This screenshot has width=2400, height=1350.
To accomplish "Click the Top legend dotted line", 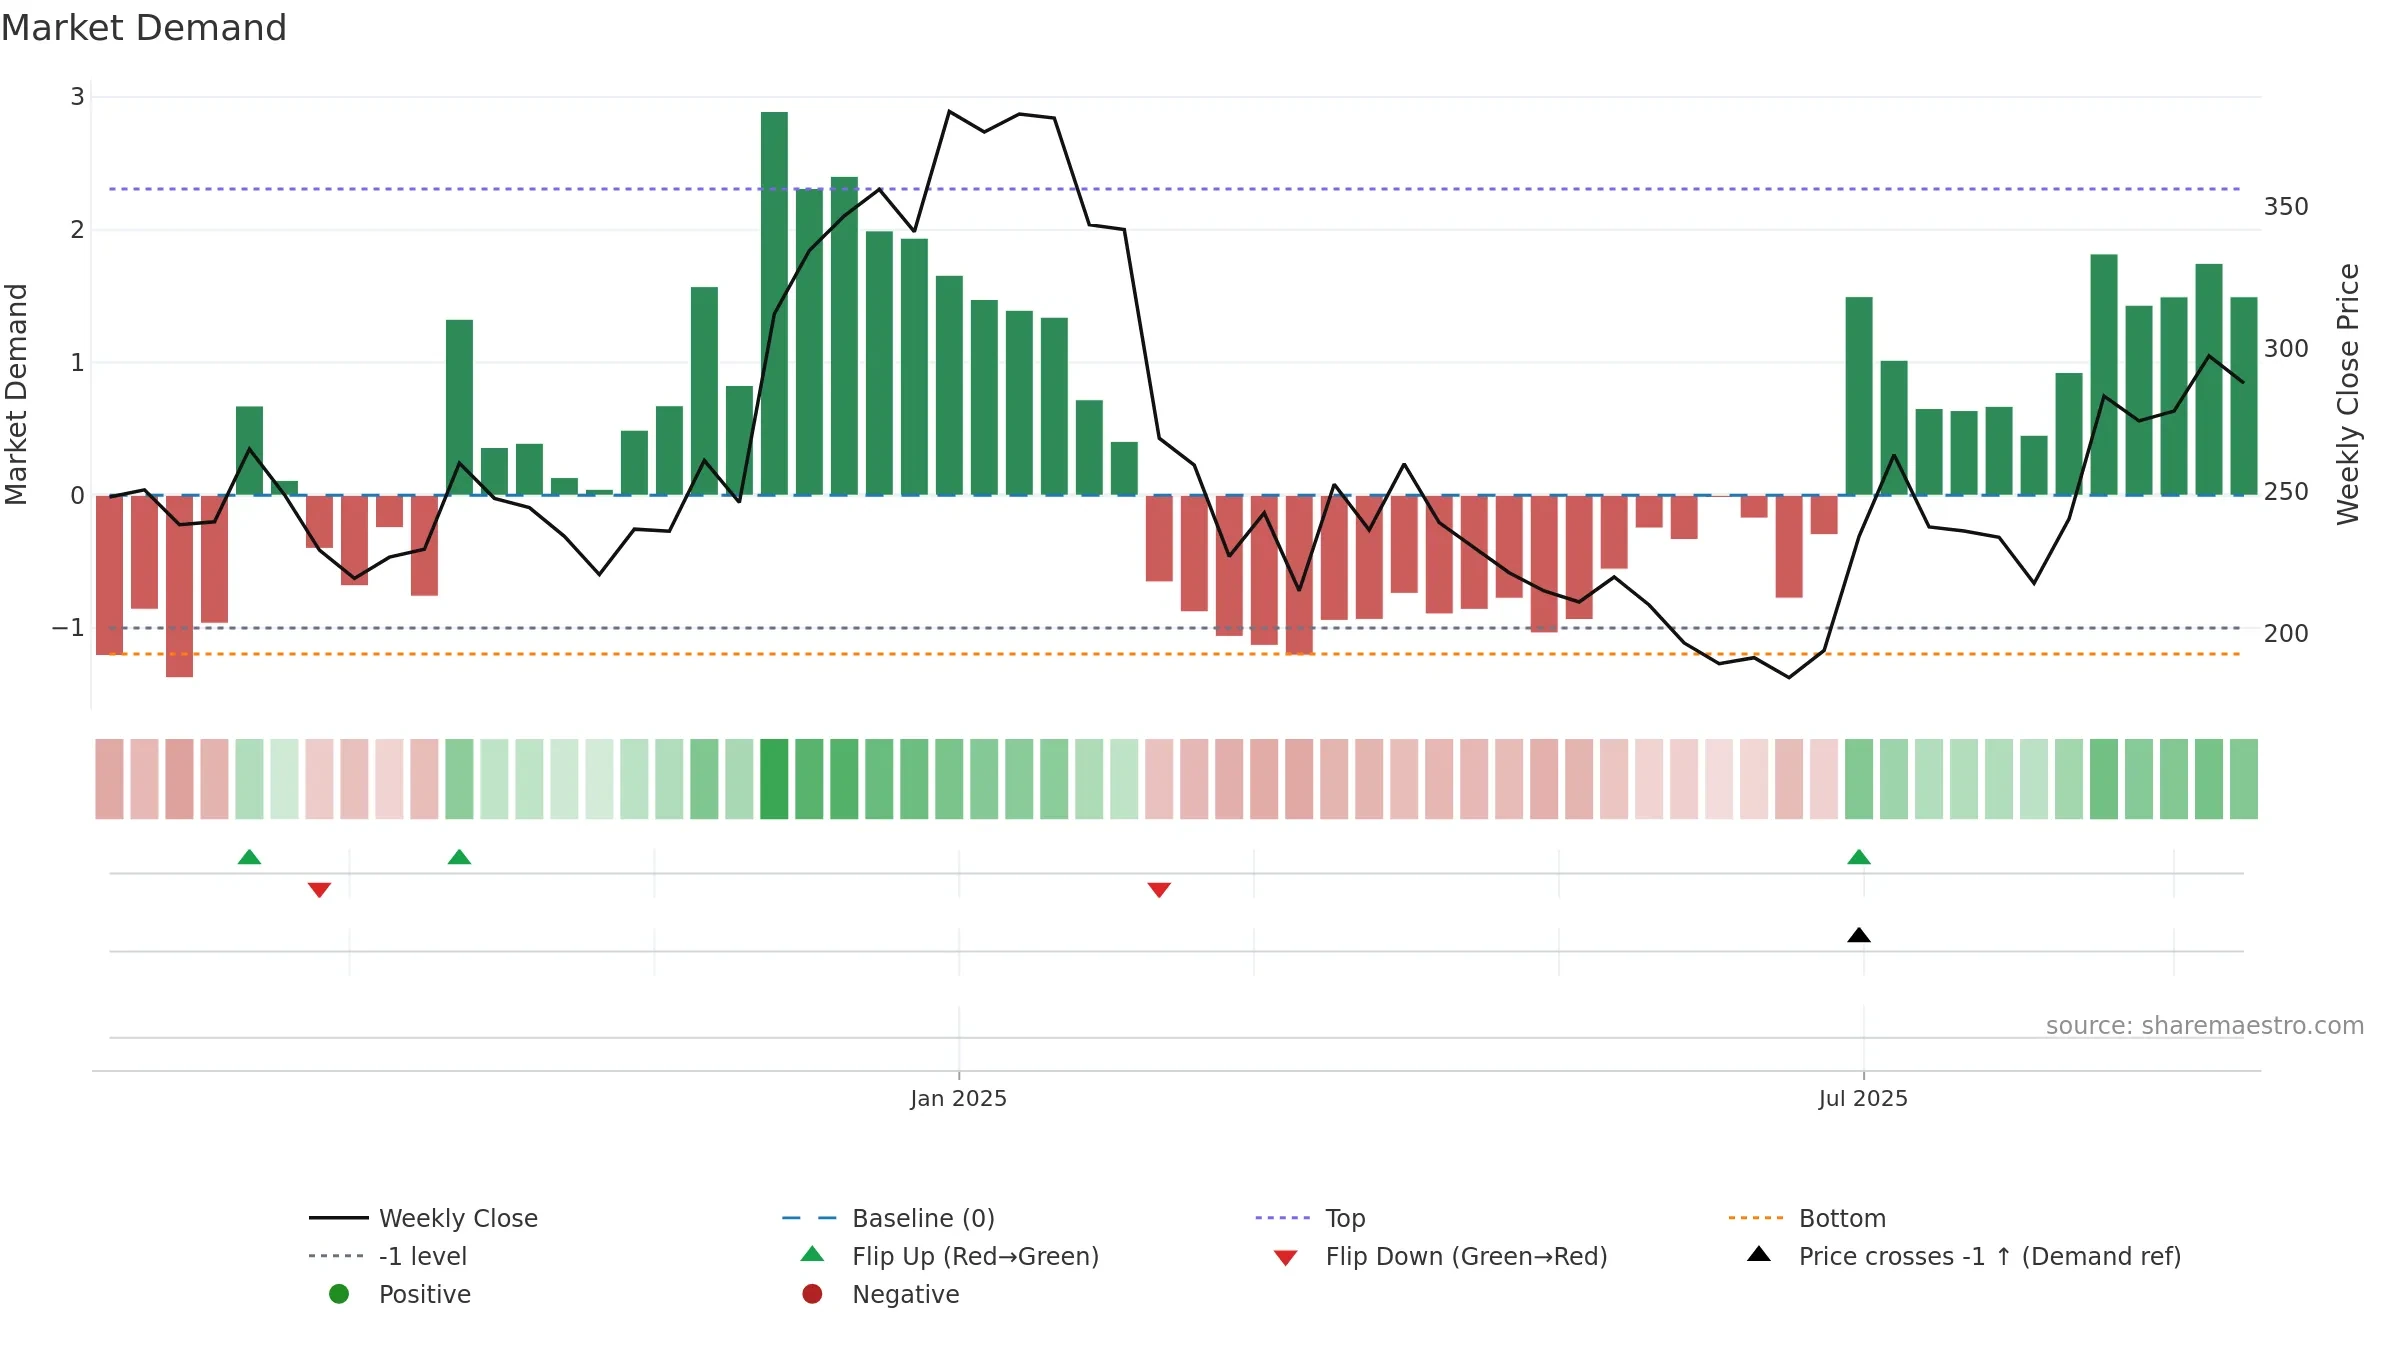I will pos(1283,1218).
